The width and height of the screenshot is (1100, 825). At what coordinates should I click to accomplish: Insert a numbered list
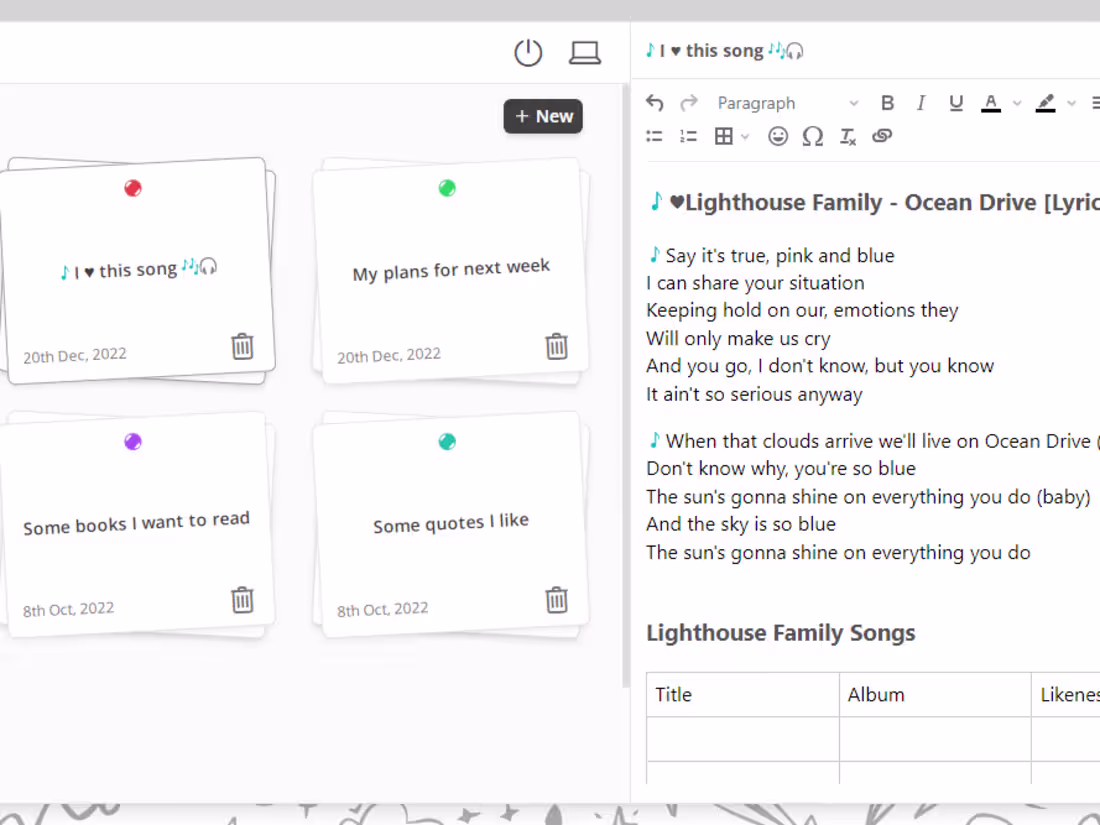pyautogui.click(x=689, y=136)
